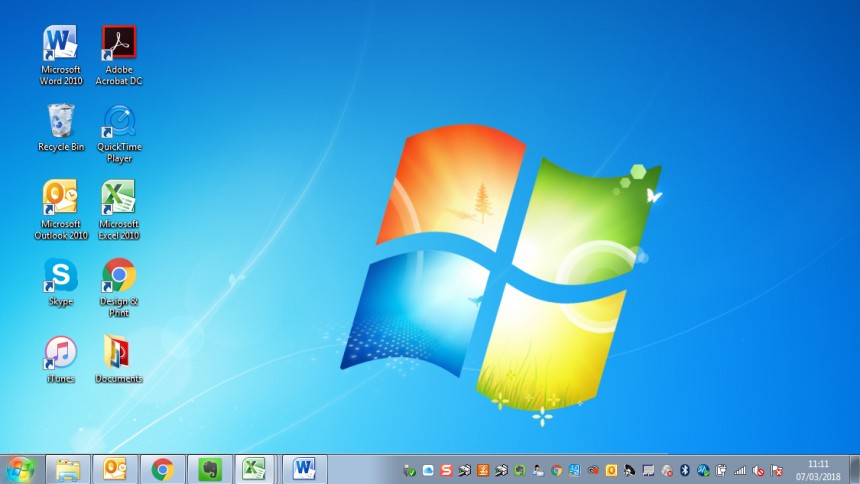Click the orange Outlook tray icon
The height and width of the screenshot is (484, 860).
611,470
